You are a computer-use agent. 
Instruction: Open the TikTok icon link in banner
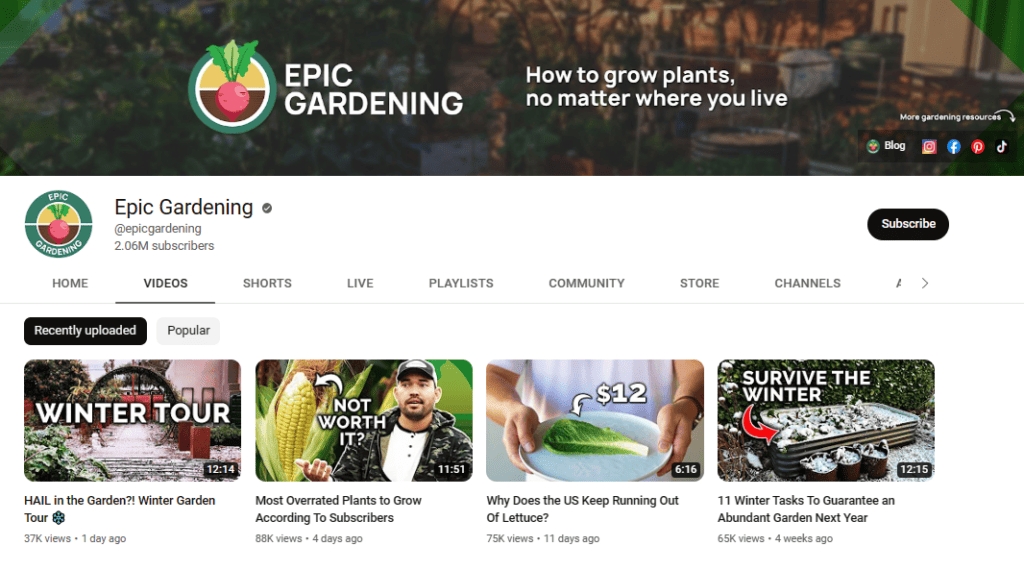[1002, 146]
